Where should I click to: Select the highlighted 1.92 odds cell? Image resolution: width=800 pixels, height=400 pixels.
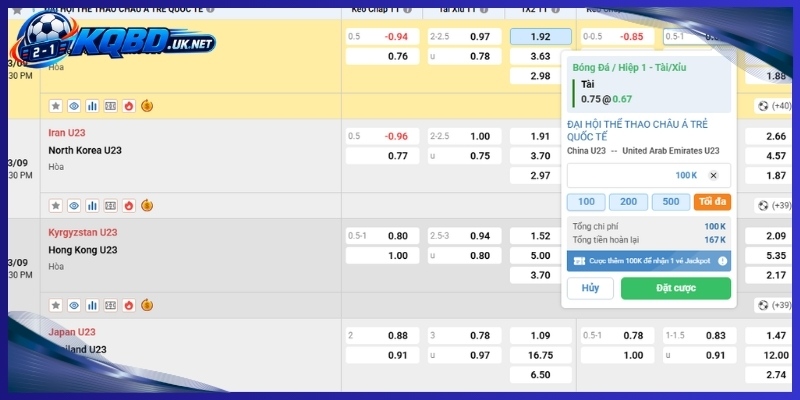[x=541, y=37]
